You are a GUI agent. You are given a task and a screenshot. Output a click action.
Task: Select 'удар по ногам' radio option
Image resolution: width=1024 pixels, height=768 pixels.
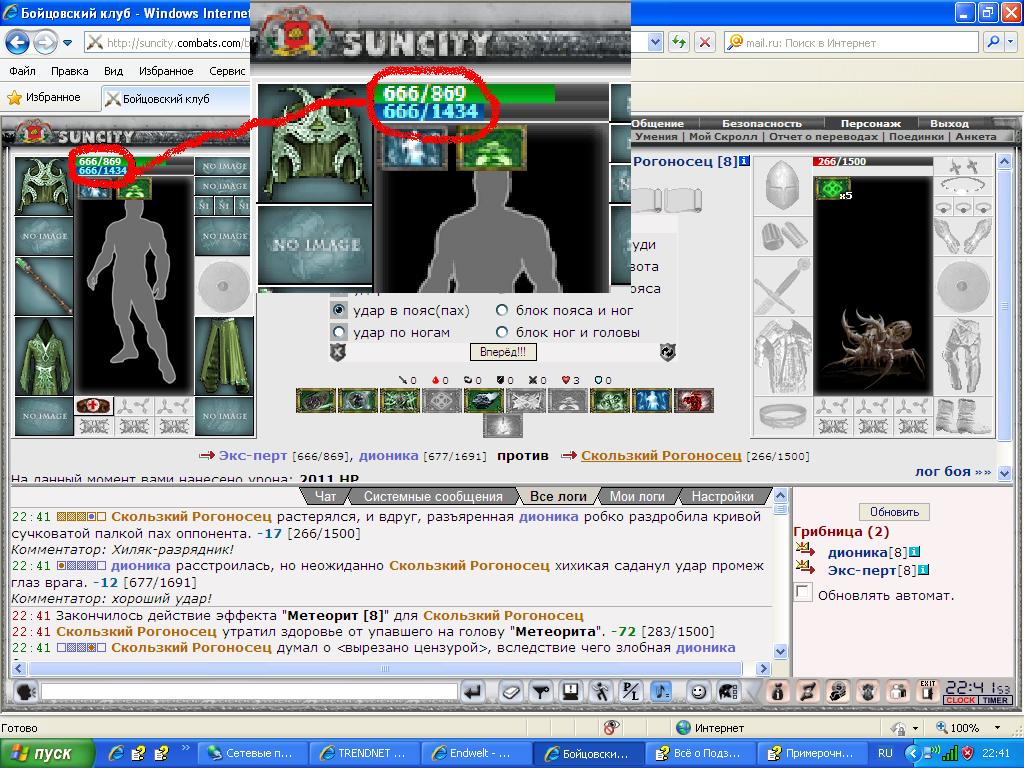click(x=339, y=332)
